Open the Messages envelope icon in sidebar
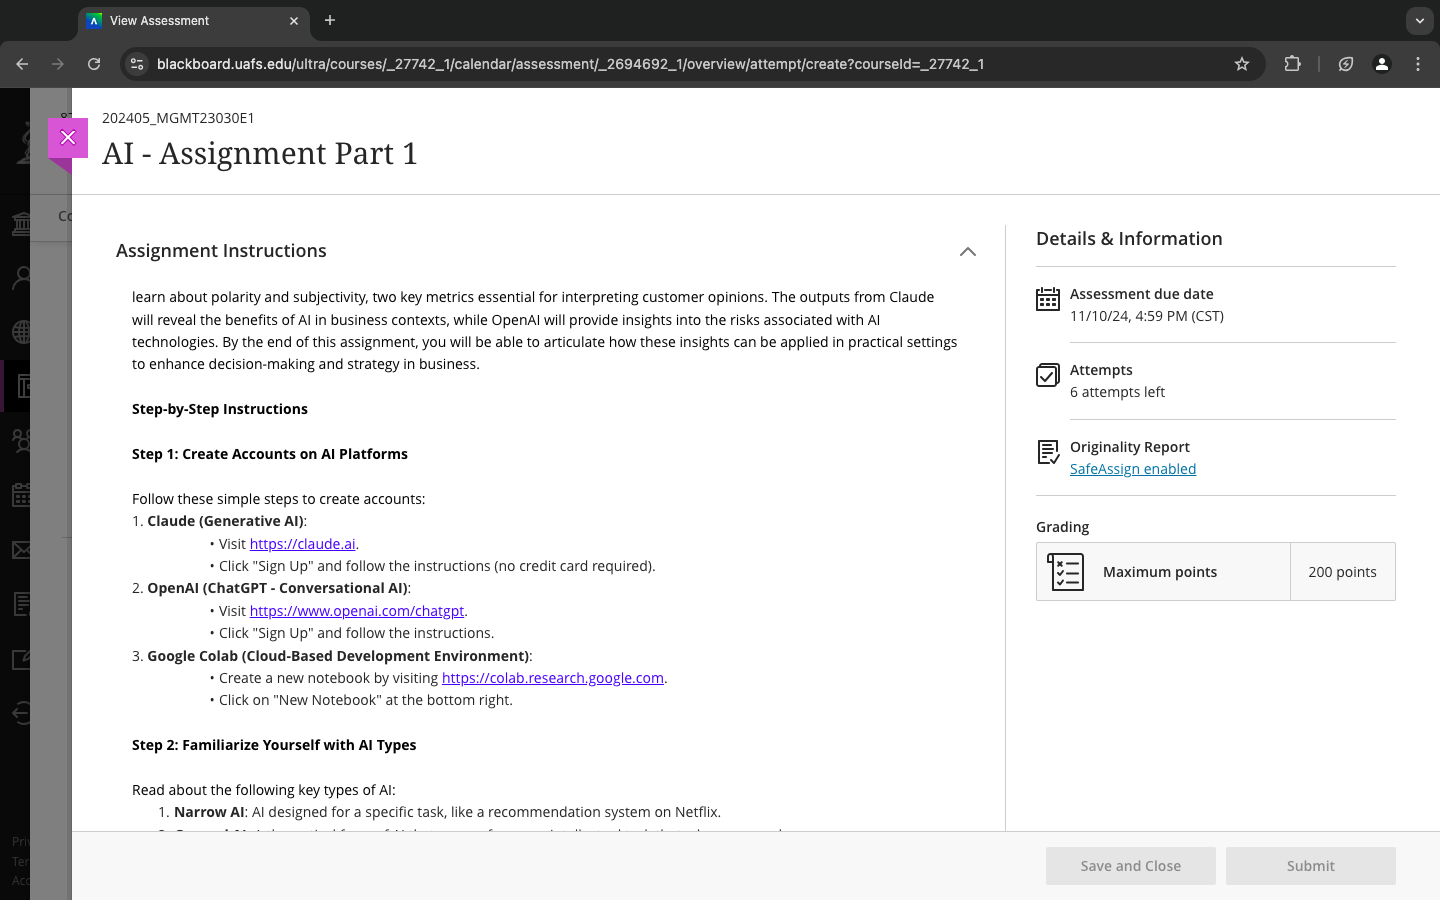Viewport: 1440px width, 900px height. [22, 549]
